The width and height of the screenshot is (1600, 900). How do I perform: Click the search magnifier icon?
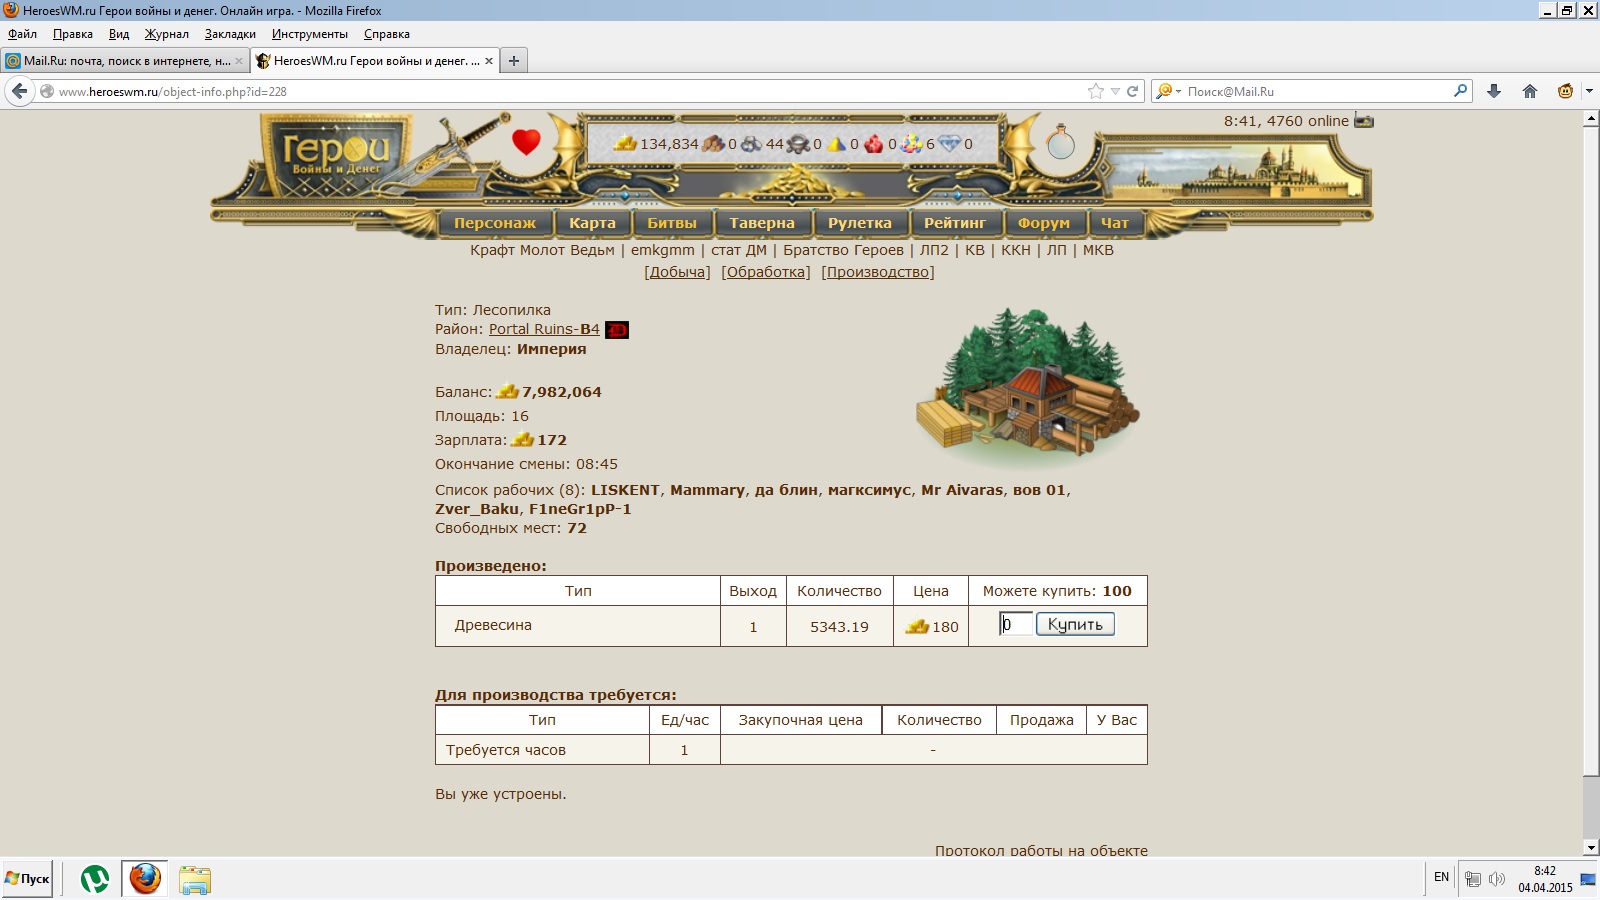pyautogui.click(x=1461, y=91)
